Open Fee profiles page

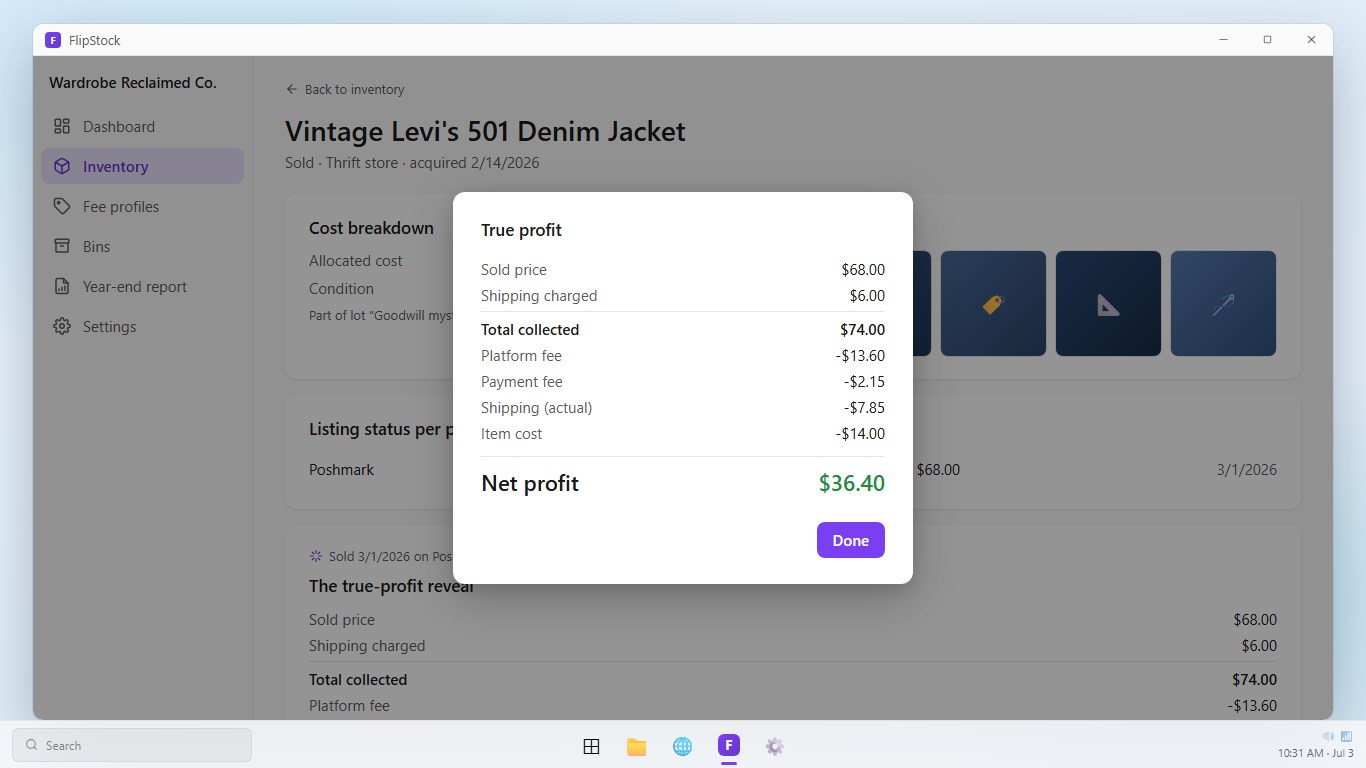click(142, 207)
